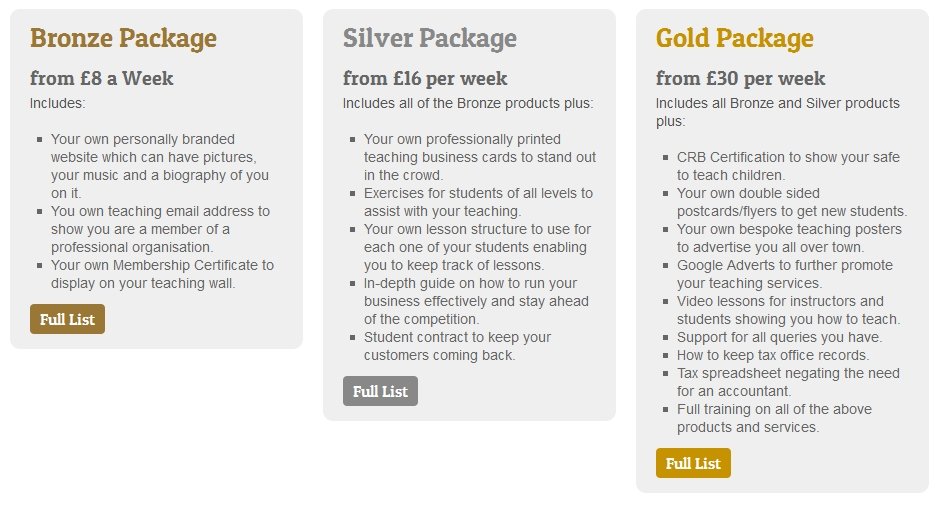Select the 'from £16 per week' price text
The image size is (941, 507).
click(x=425, y=79)
